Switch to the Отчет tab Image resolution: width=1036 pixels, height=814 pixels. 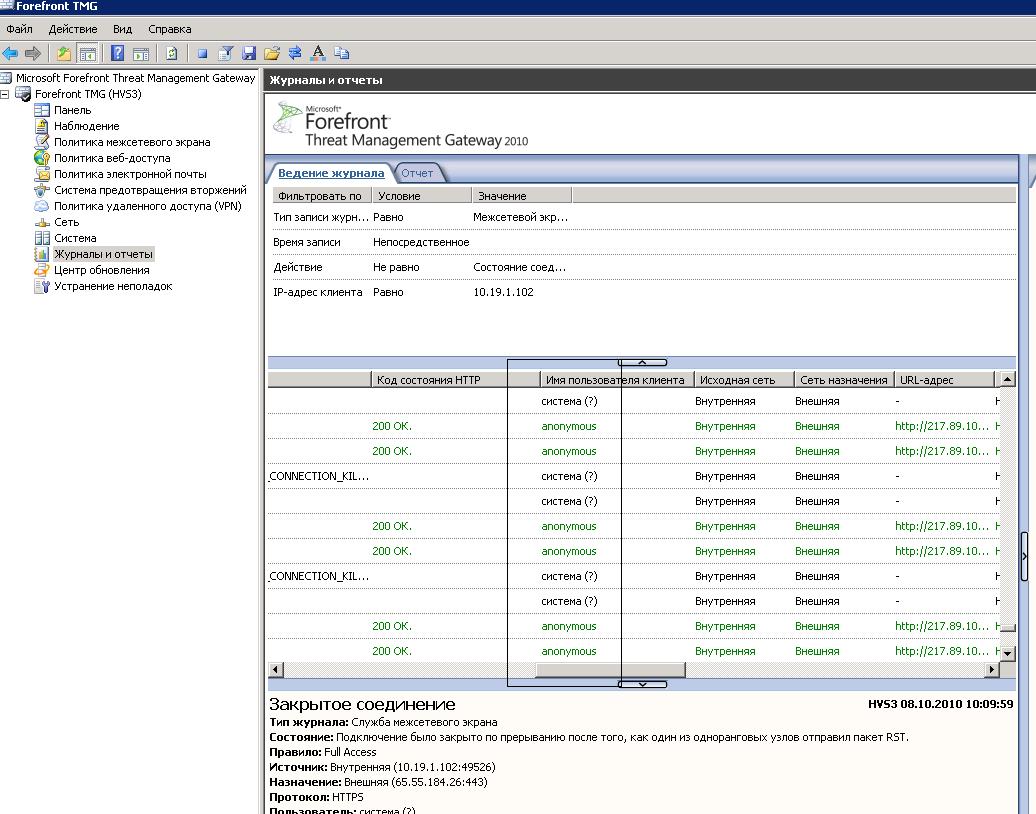417,173
